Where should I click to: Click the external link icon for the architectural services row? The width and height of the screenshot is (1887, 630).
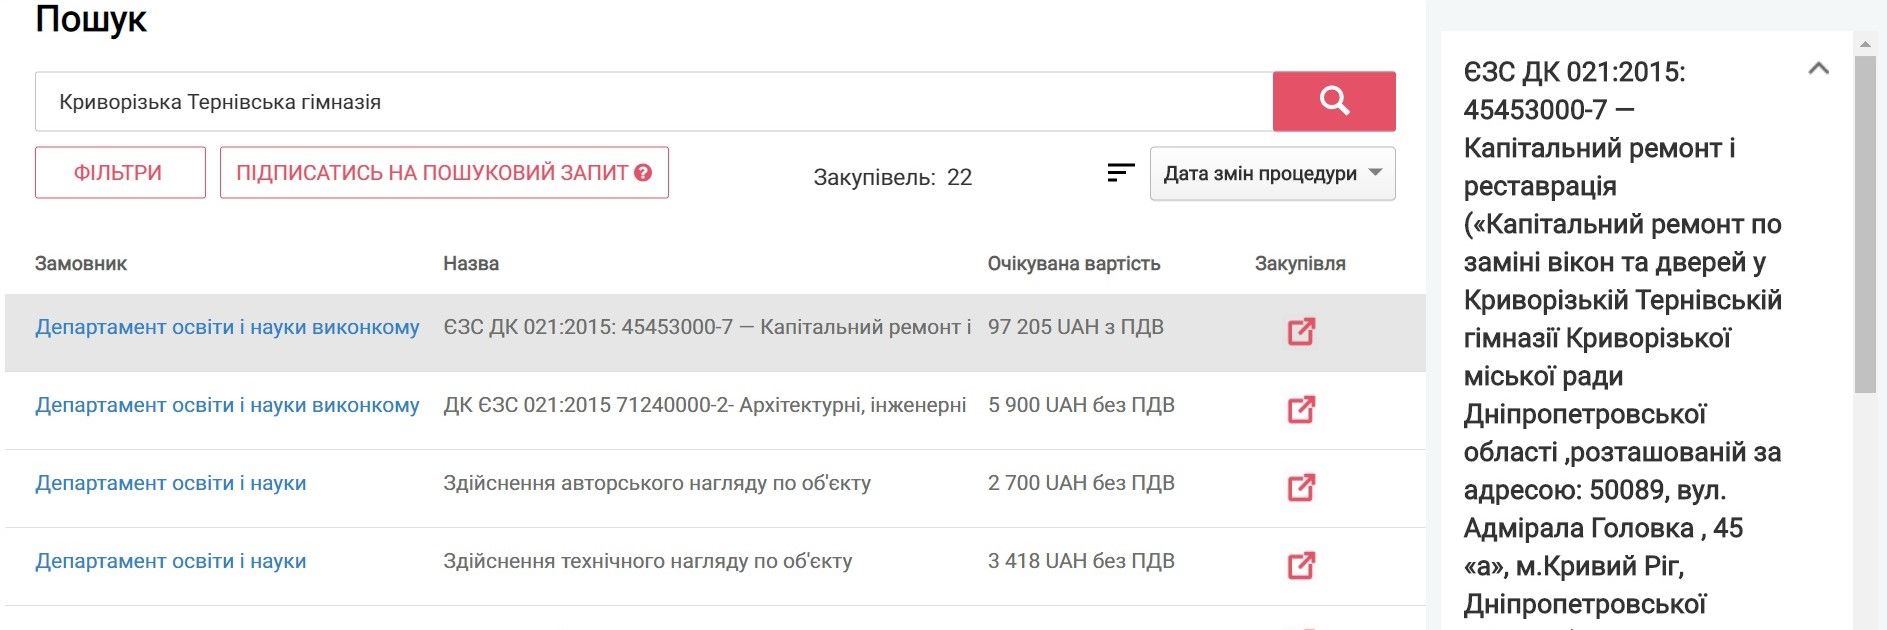pos(1301,409)
